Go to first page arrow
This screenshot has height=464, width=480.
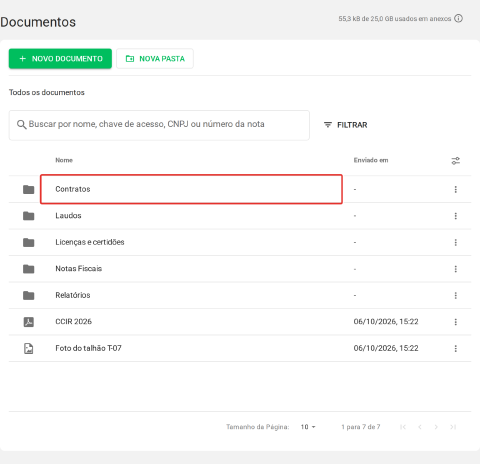tap(403, 427)
